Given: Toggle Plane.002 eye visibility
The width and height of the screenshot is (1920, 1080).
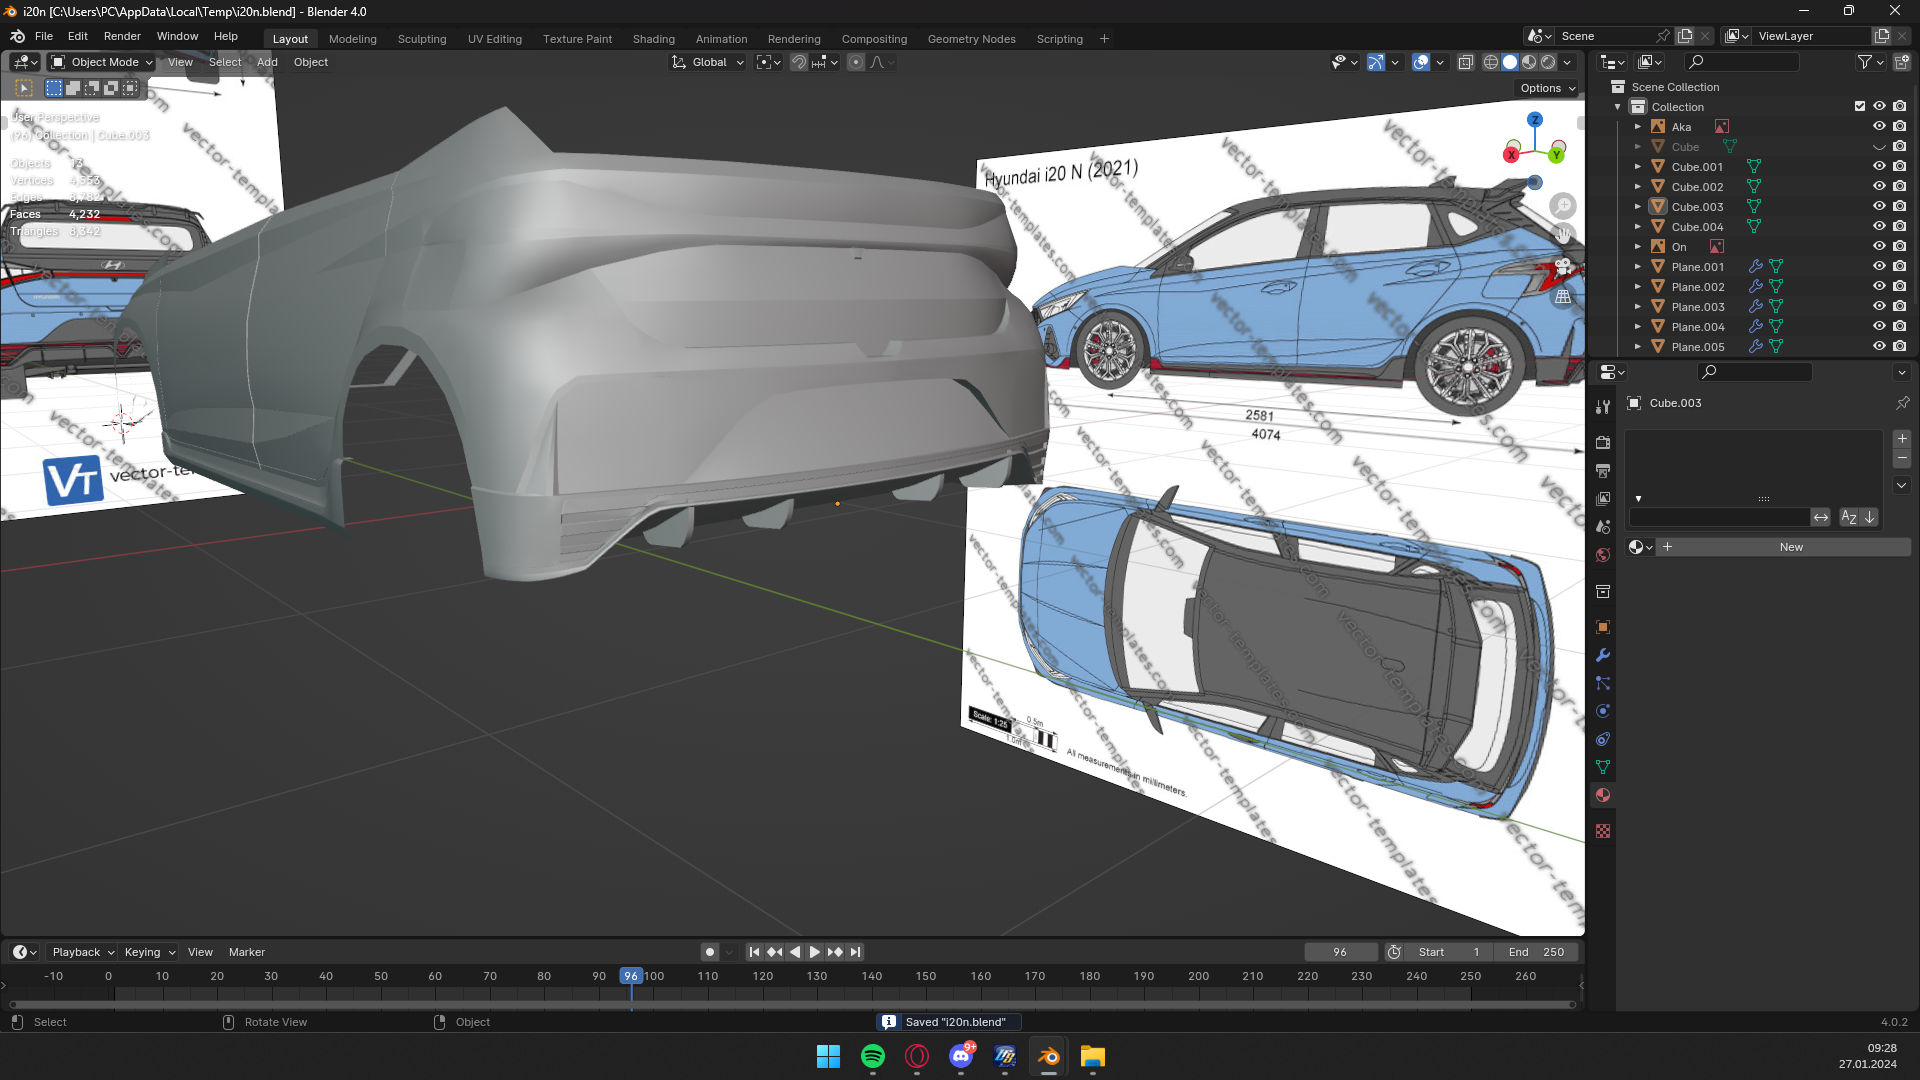Looking at the screenshot, I should [1879, 287].
